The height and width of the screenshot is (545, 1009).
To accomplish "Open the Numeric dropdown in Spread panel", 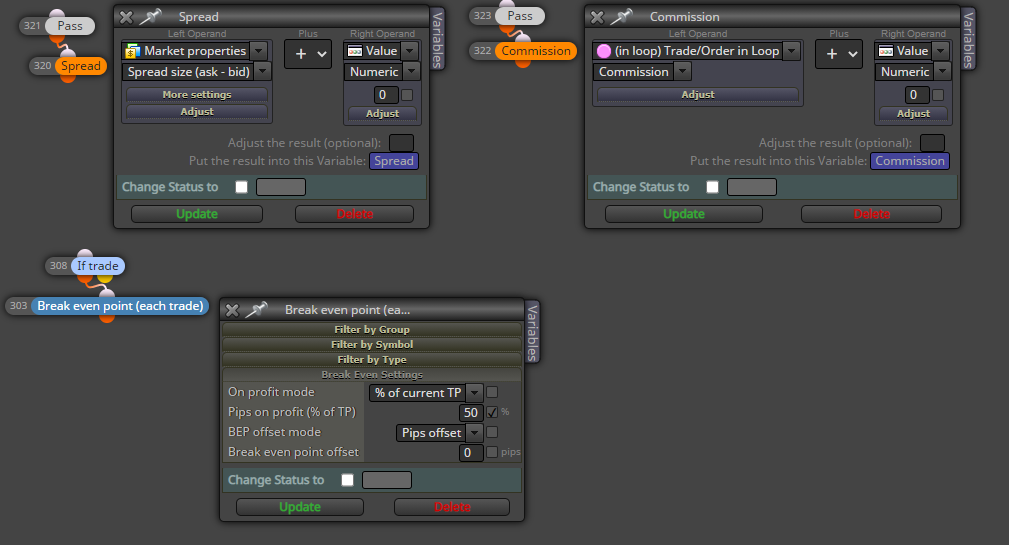I will click(x=412, y=71).
